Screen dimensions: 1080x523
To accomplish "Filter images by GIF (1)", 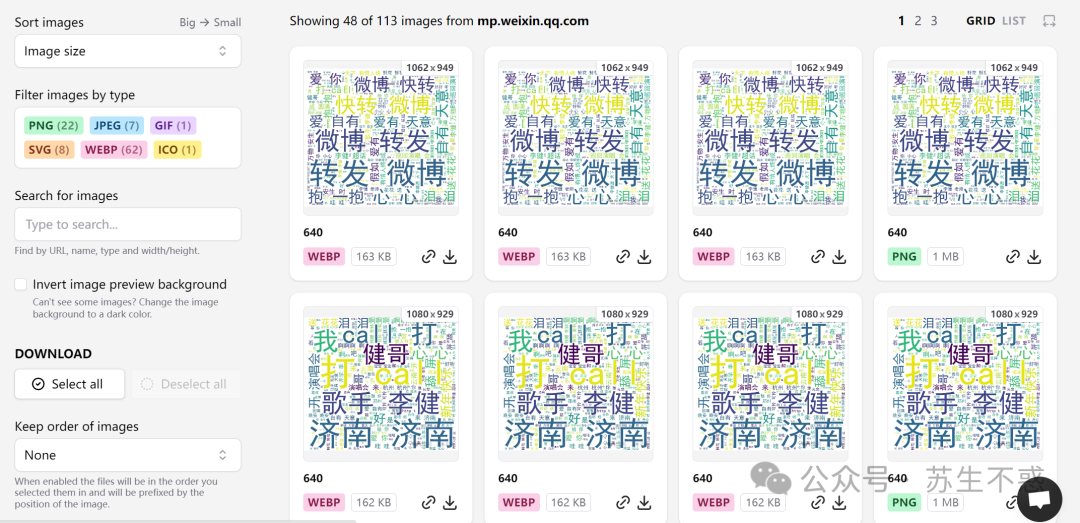I will pos(173,125).
